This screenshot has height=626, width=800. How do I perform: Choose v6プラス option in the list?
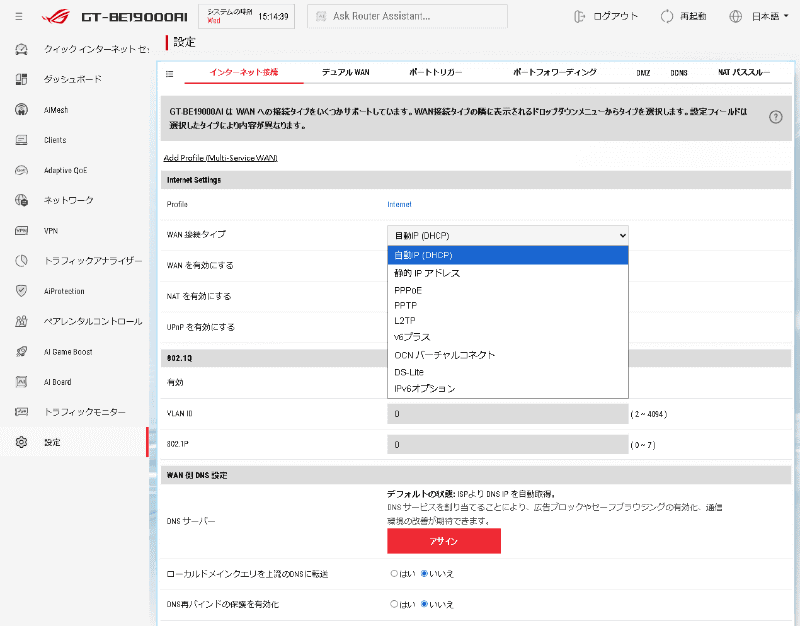[508, 337]
